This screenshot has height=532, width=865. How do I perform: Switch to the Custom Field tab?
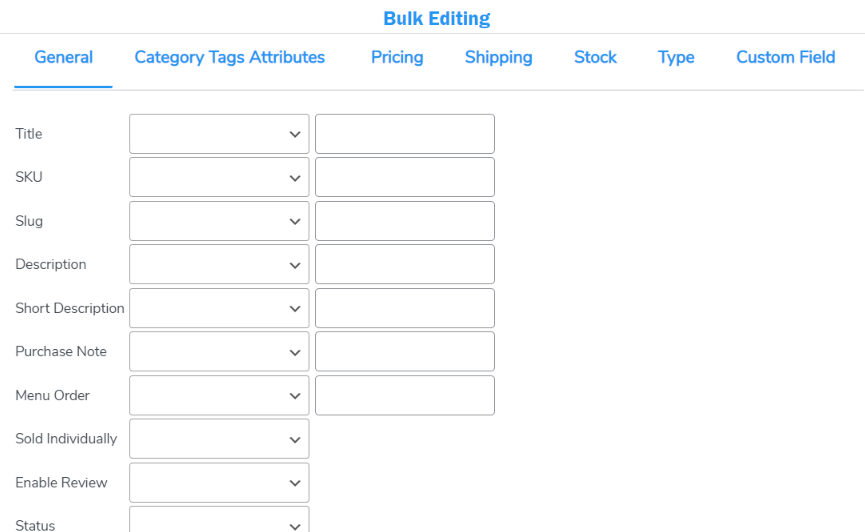(x=786, y=57)
